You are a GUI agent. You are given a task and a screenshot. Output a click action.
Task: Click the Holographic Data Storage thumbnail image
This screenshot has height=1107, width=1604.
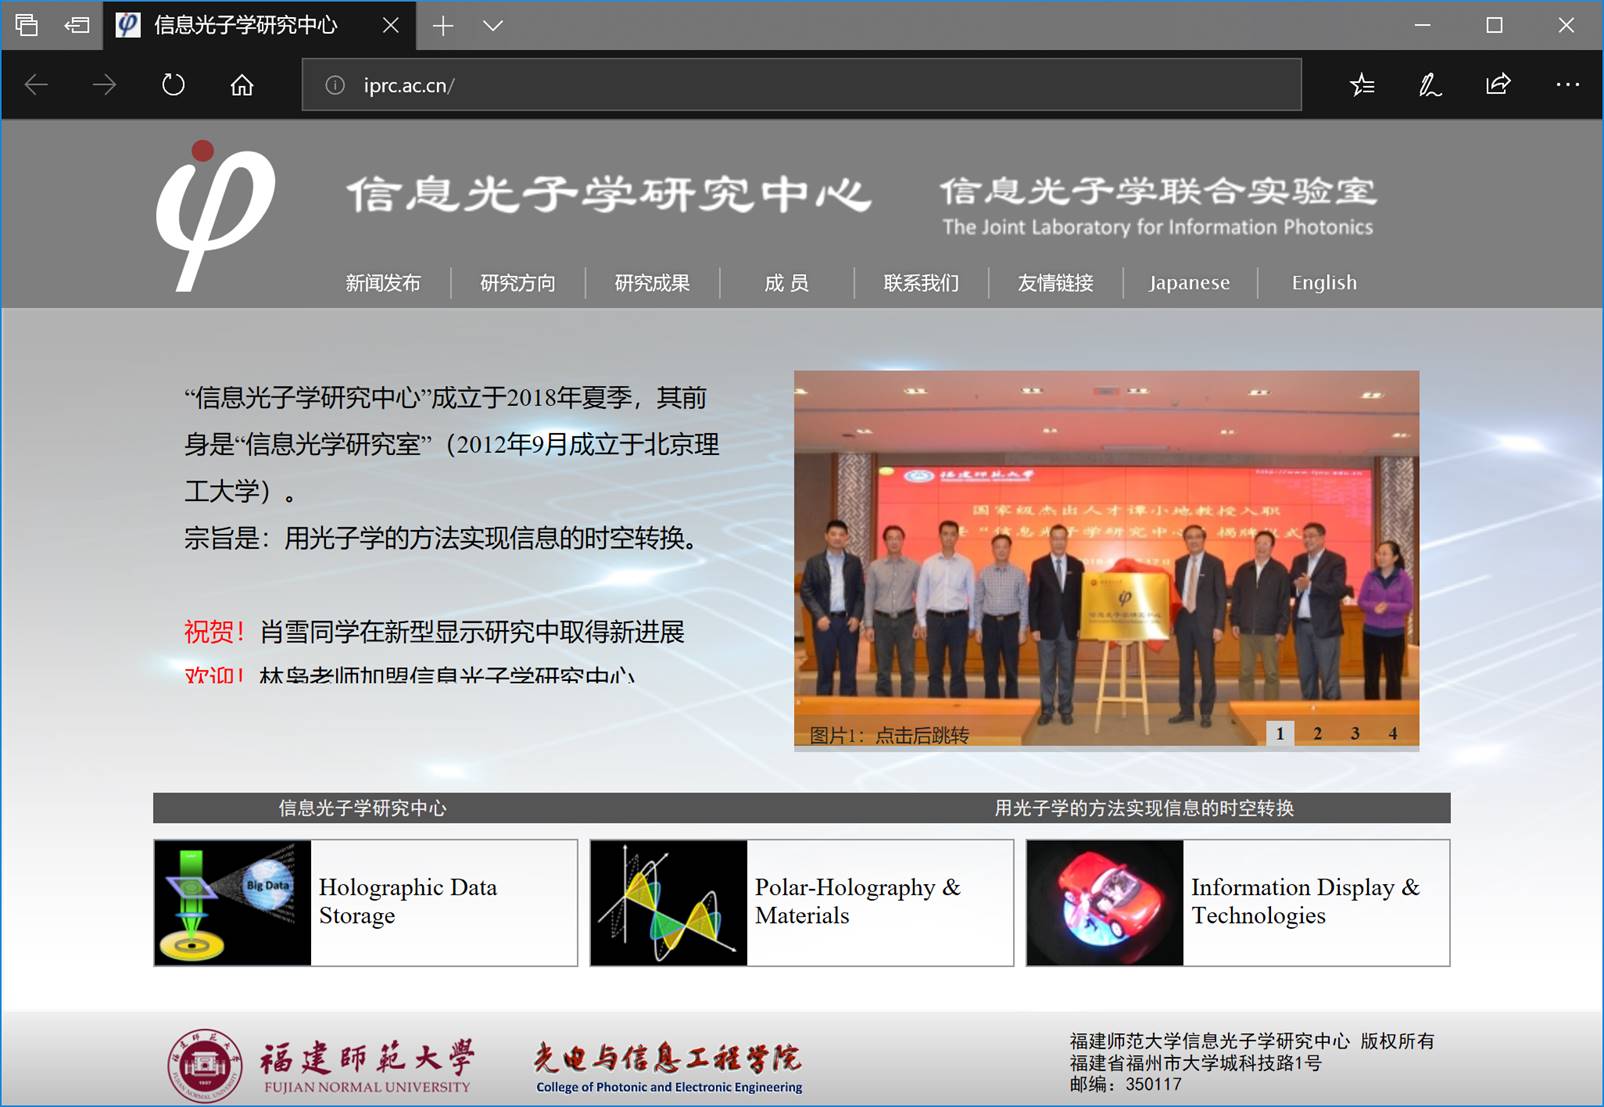tap(232, 903)
